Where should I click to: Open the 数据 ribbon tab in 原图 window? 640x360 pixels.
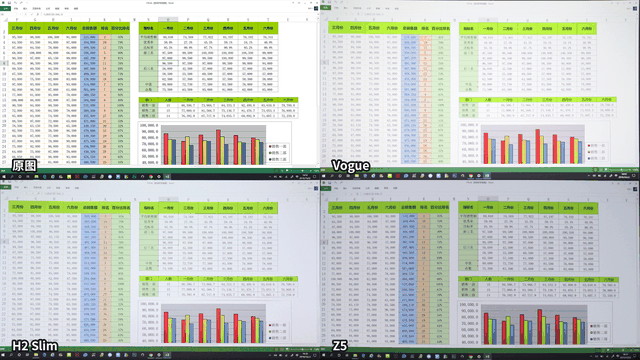tap(57, 9)
